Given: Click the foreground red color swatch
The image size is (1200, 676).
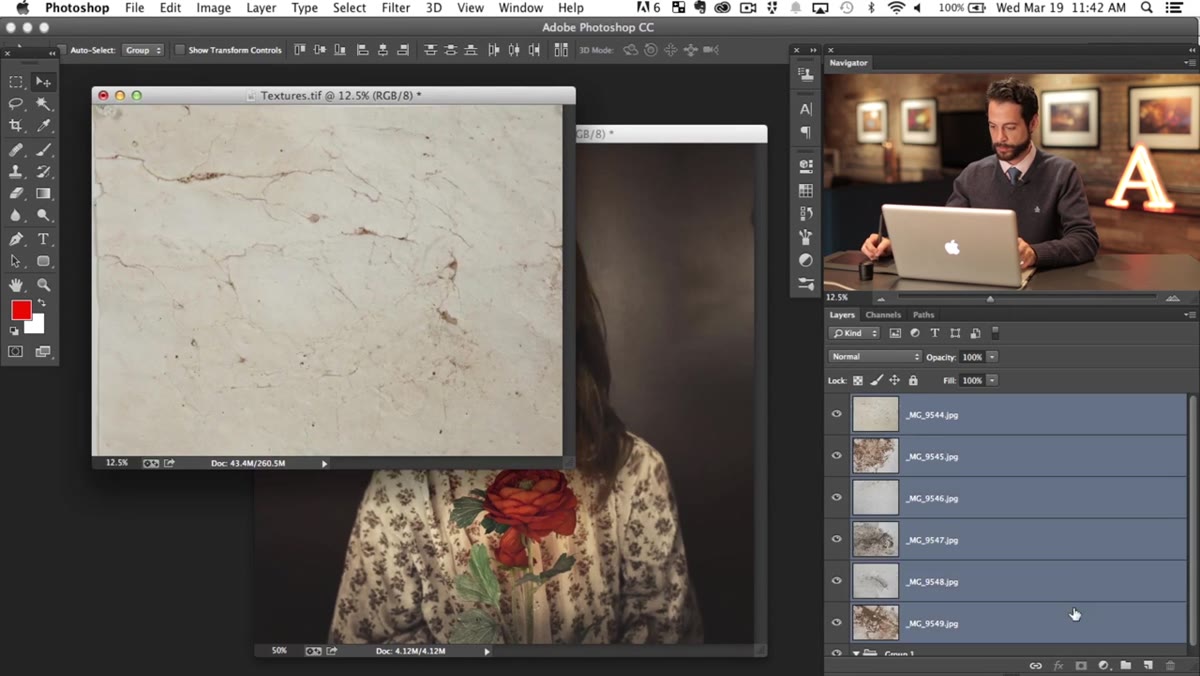Looking at the screenshot, I should click(19, 310).
